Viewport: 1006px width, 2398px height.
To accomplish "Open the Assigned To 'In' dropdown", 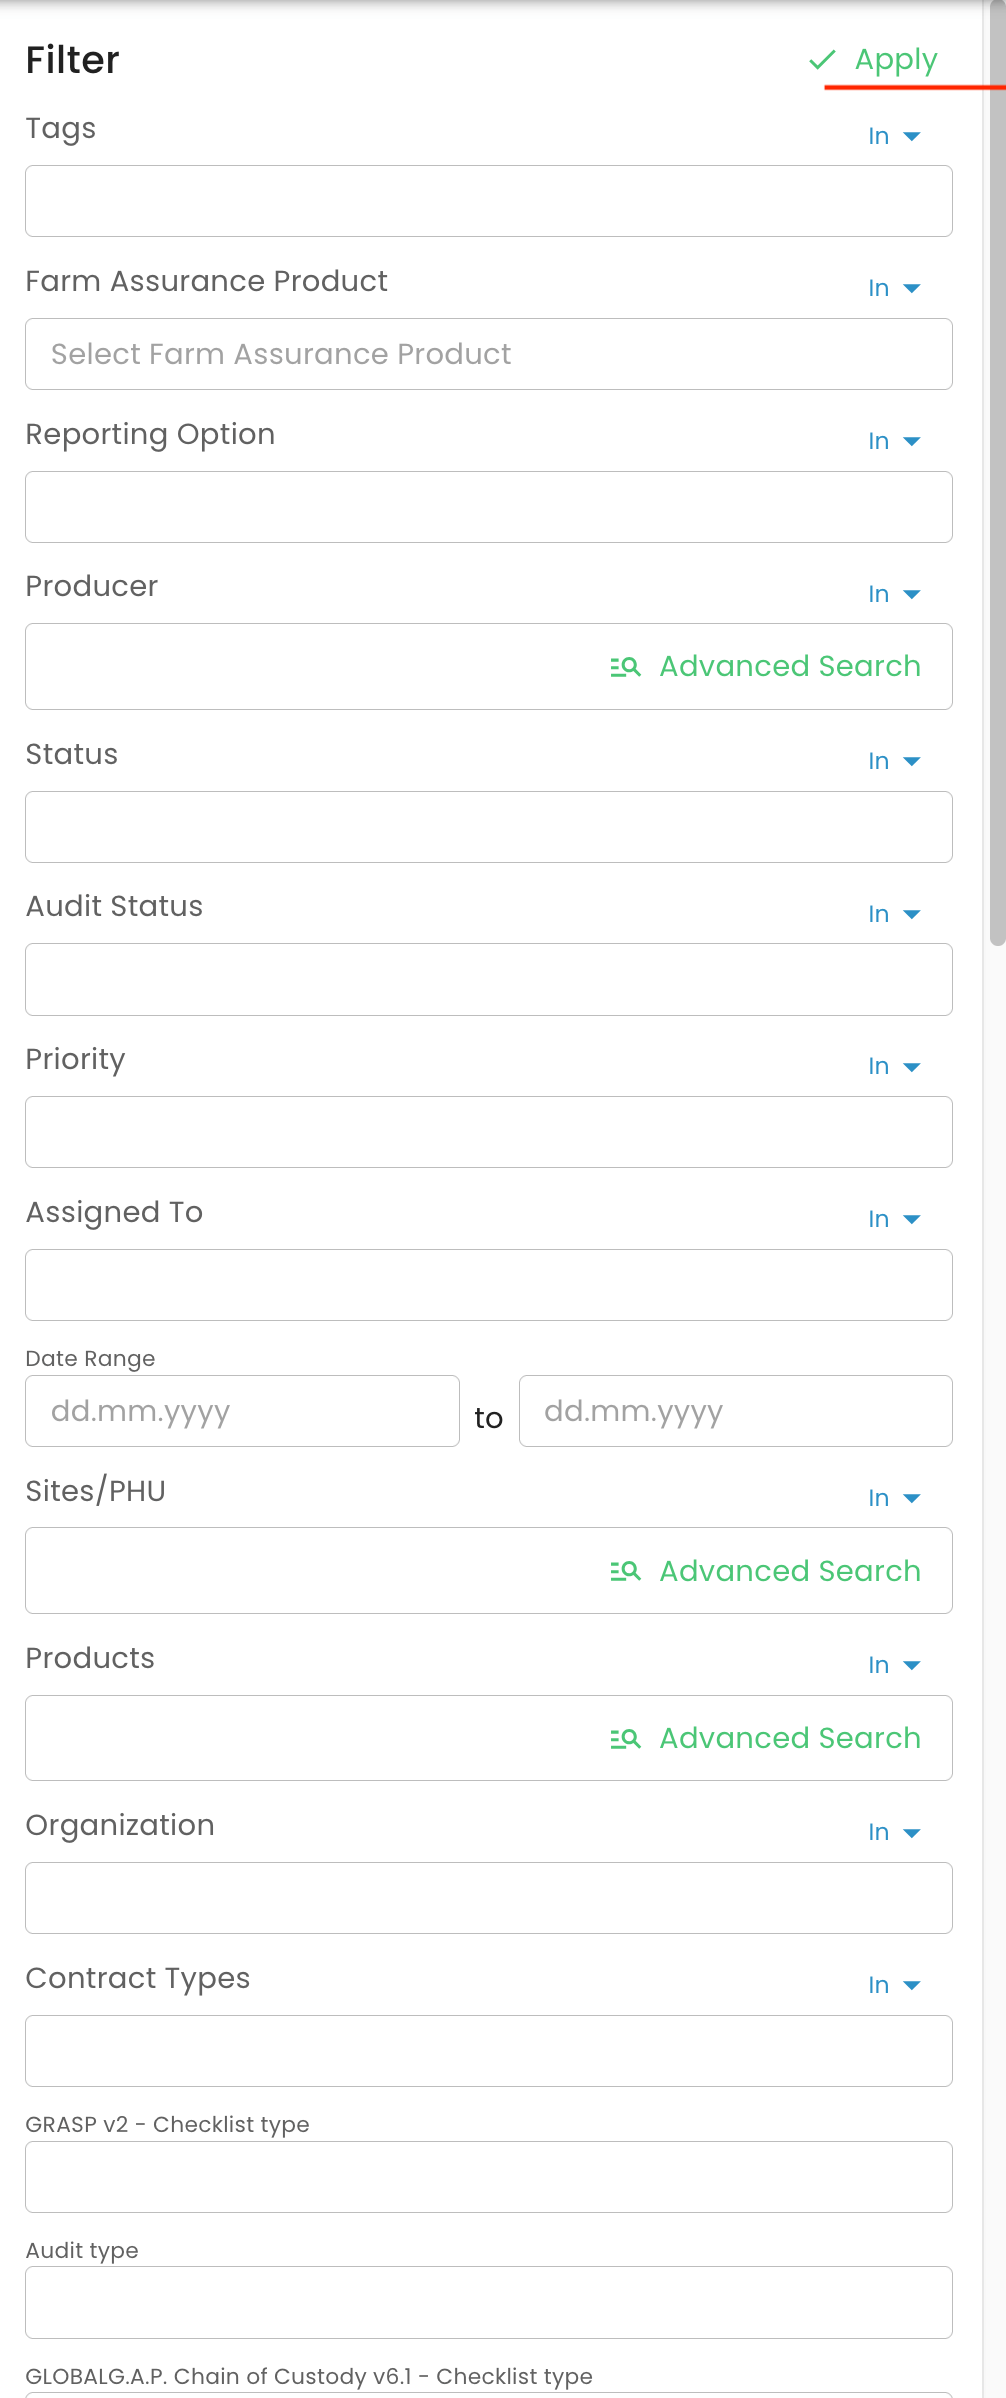I will (x=894, y=1219).
